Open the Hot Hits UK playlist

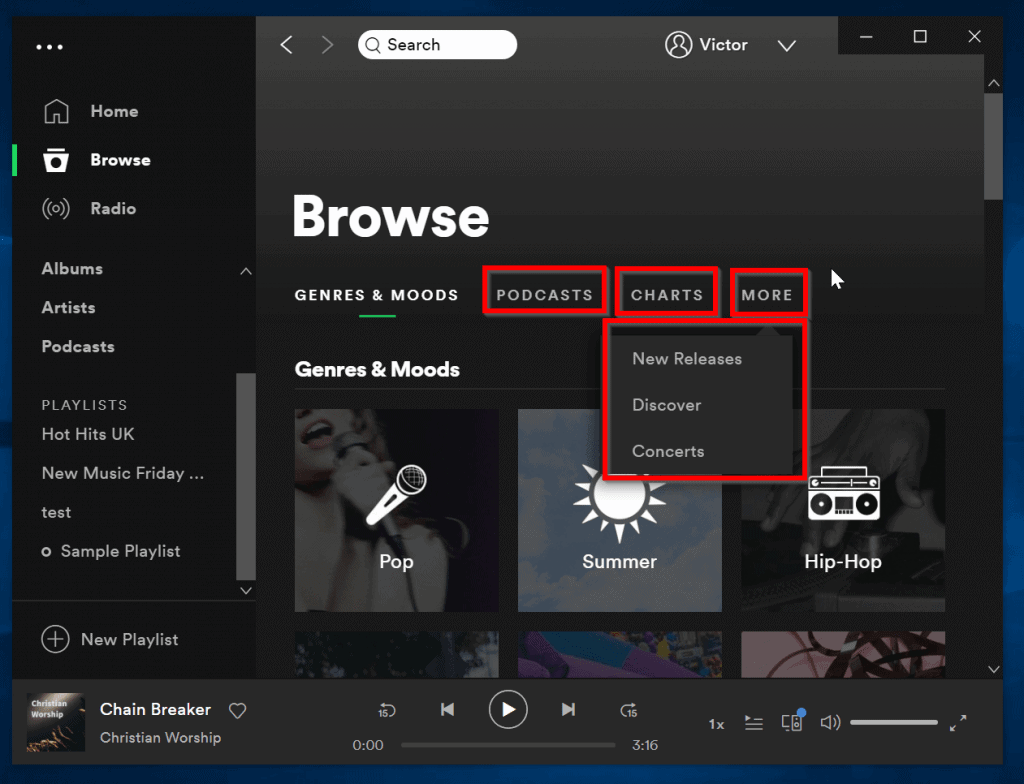coord(88,434)
